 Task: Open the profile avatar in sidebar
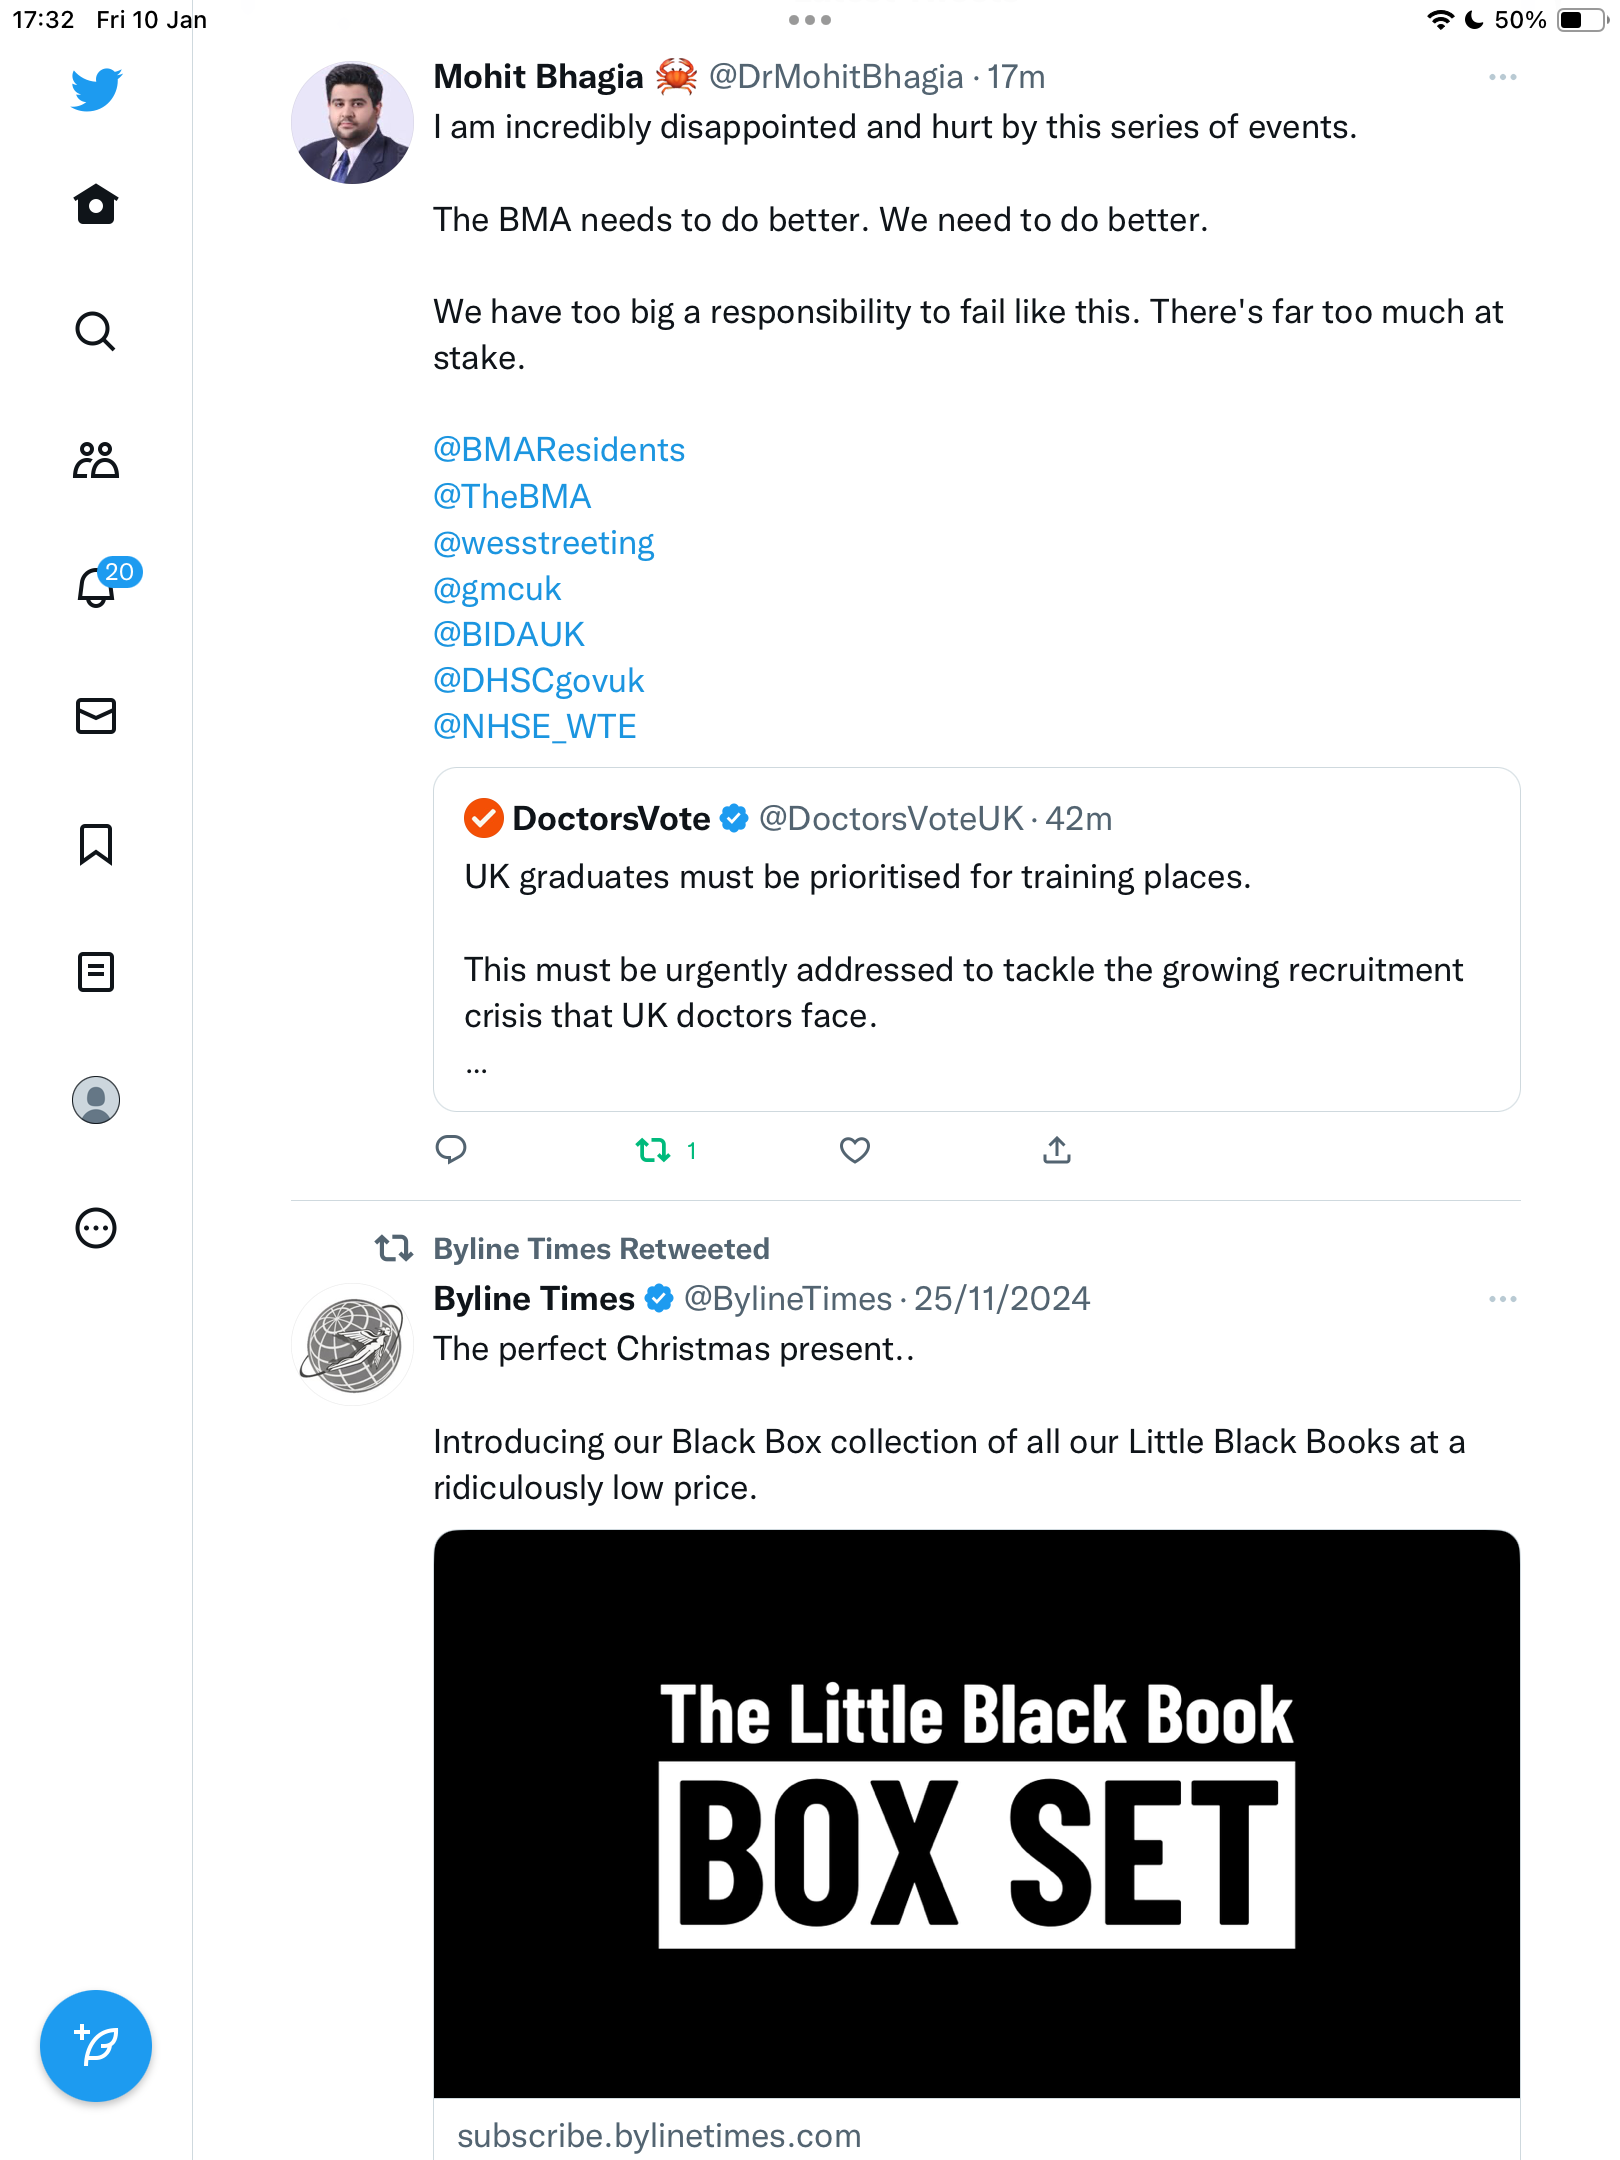pos(96,1100)
